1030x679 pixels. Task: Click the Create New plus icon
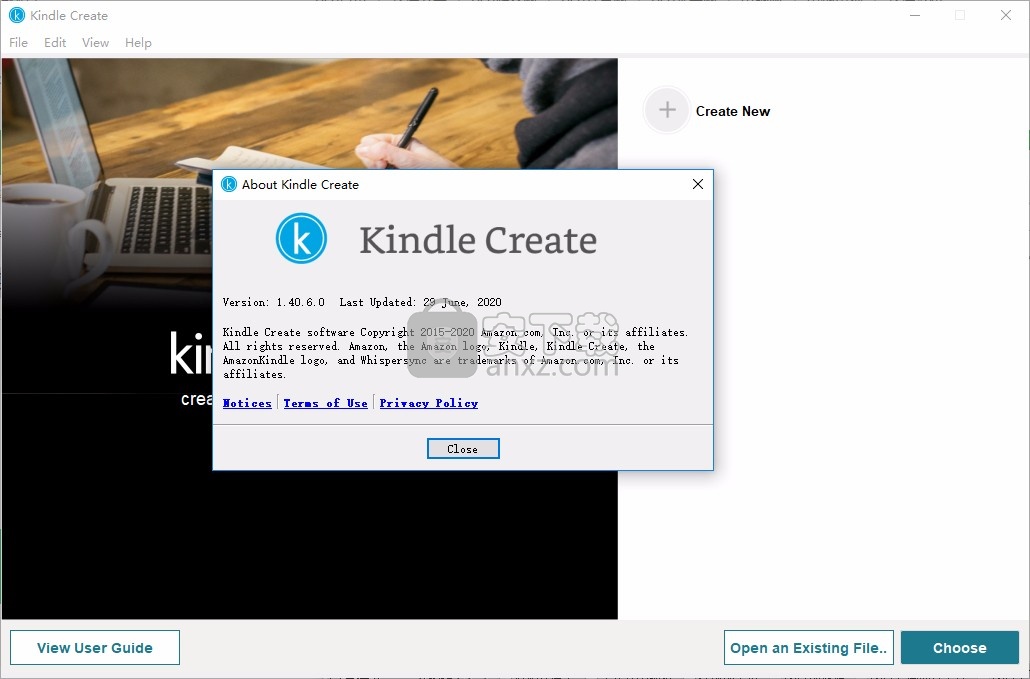point(667,110)
